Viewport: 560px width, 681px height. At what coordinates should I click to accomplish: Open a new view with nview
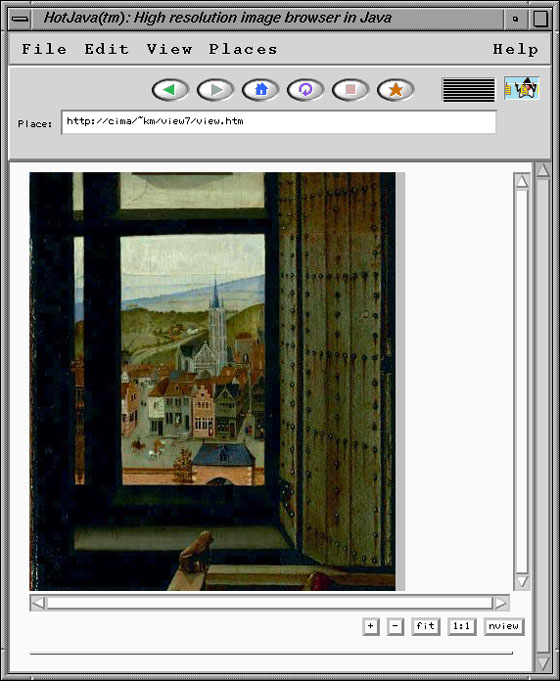504,626
